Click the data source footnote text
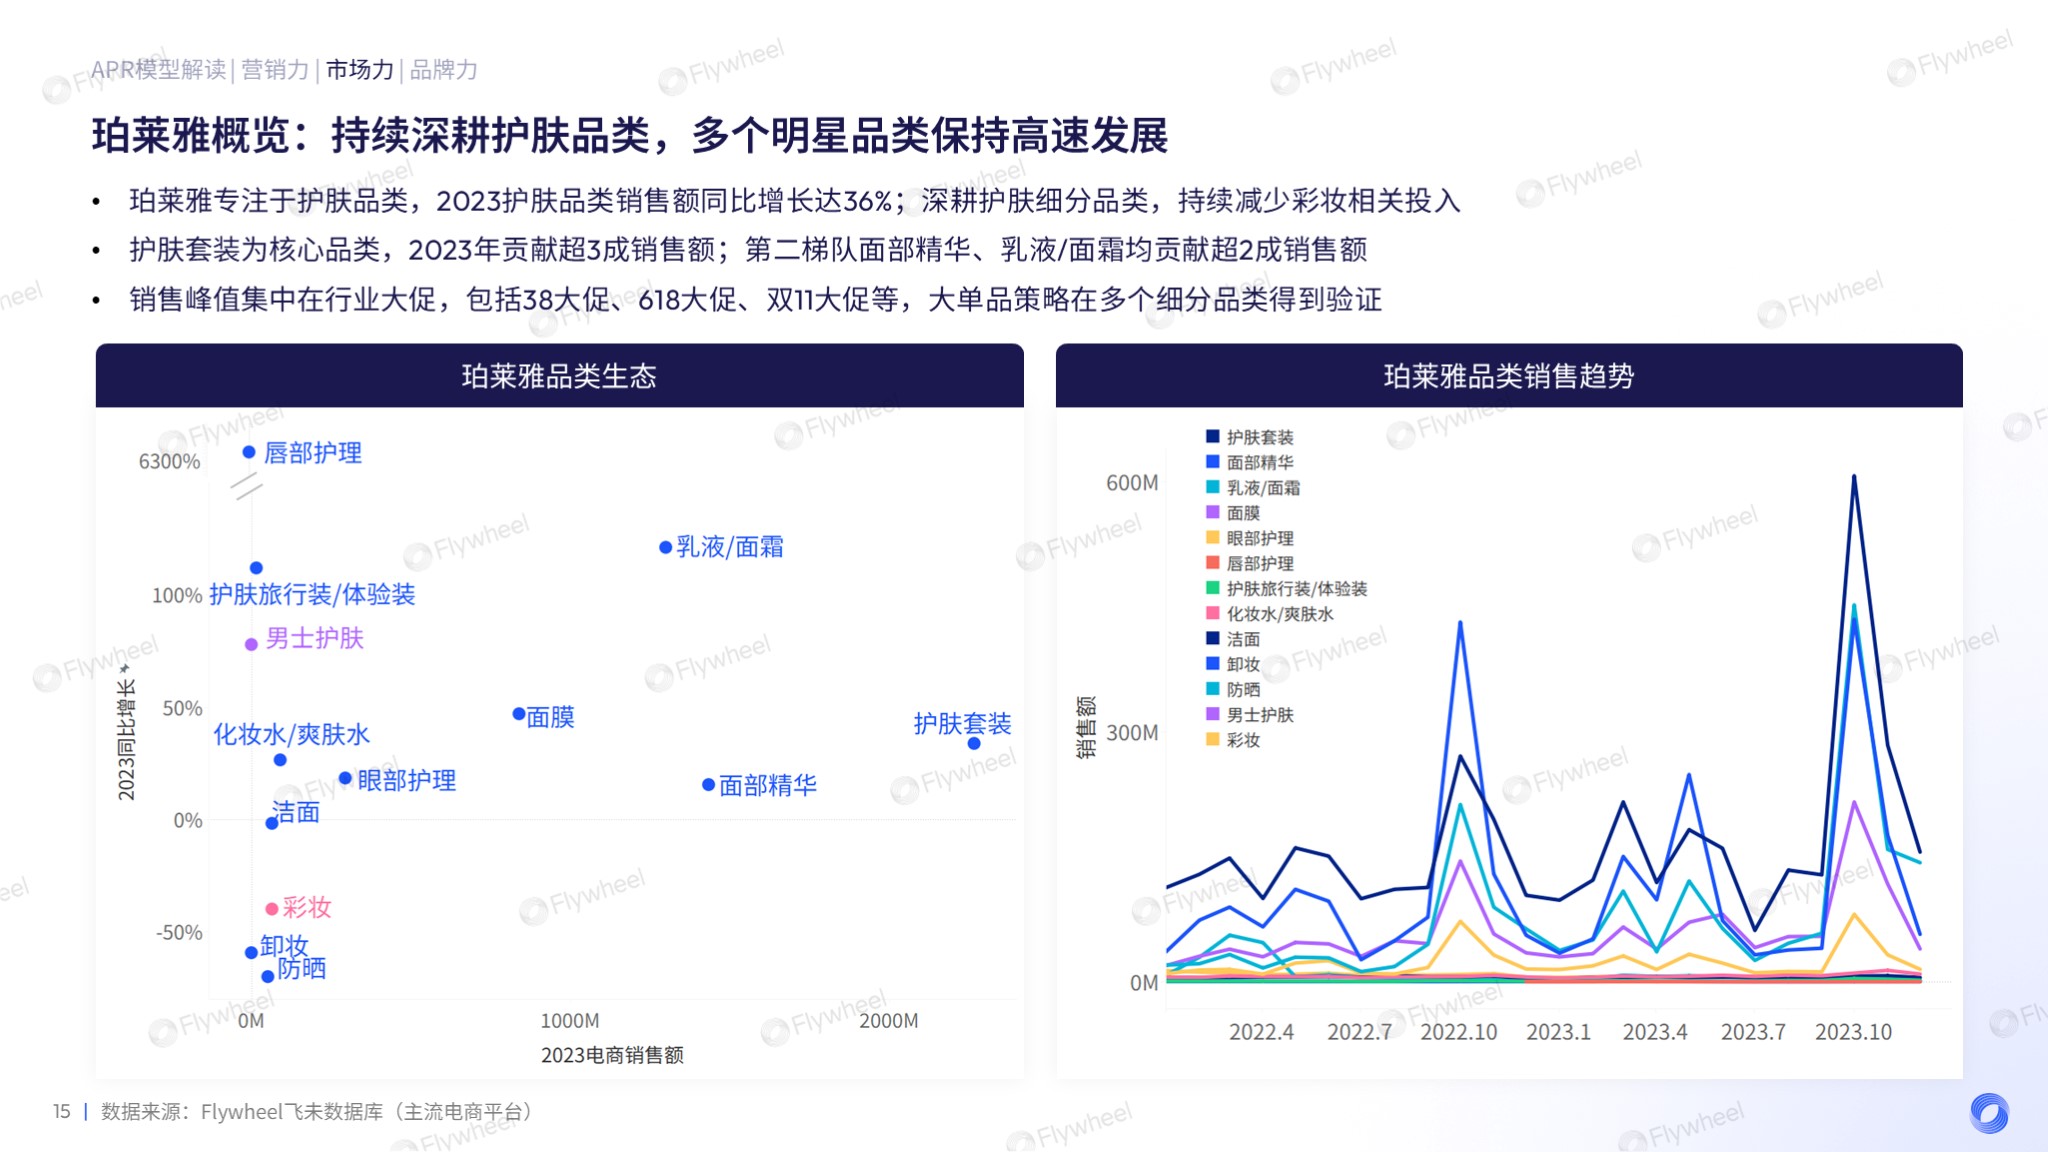This screenshot has width=2048, height=1152. pyautogui.click(x=321, y=1112)
